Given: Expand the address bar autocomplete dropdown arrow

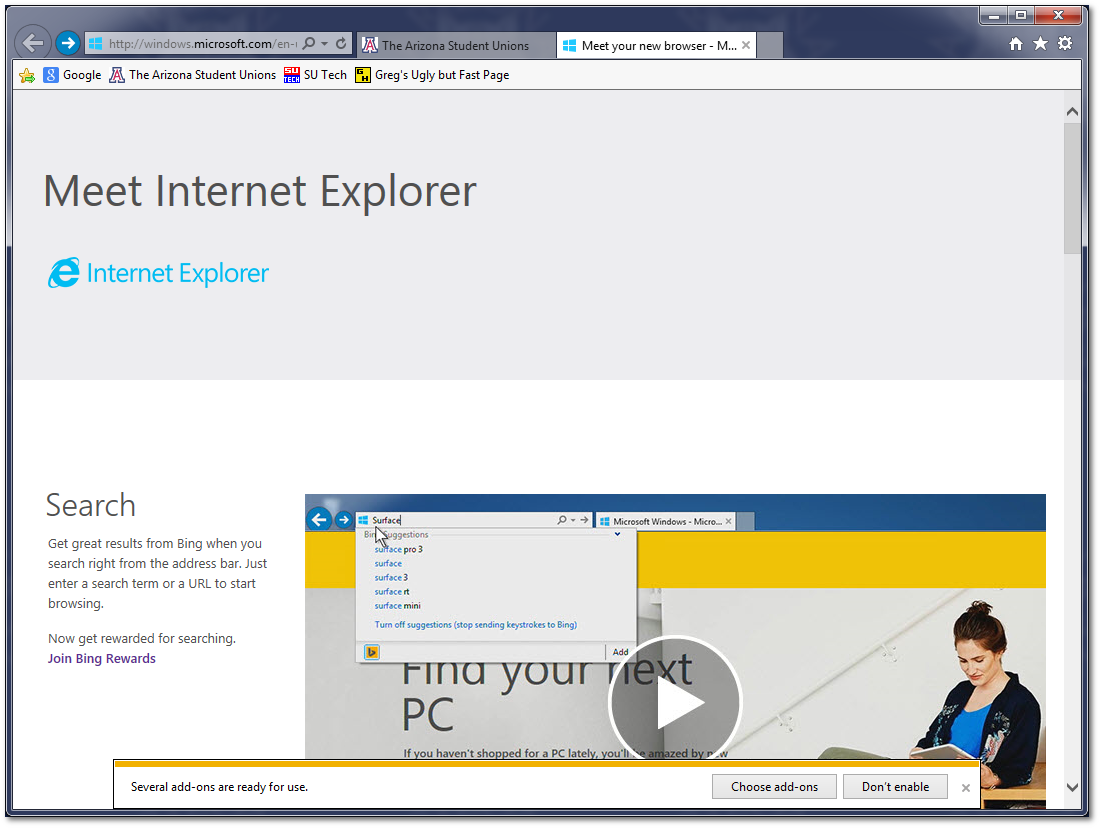Looking at the screenshot, I should tap(325, 44).
